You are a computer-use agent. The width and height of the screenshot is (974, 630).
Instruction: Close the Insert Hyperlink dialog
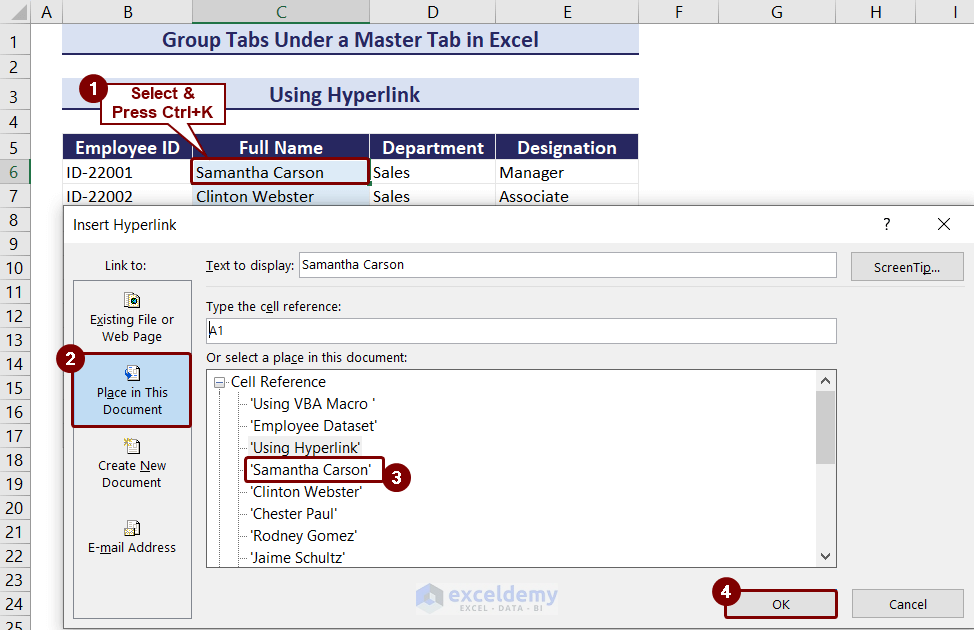pos(944,224)
